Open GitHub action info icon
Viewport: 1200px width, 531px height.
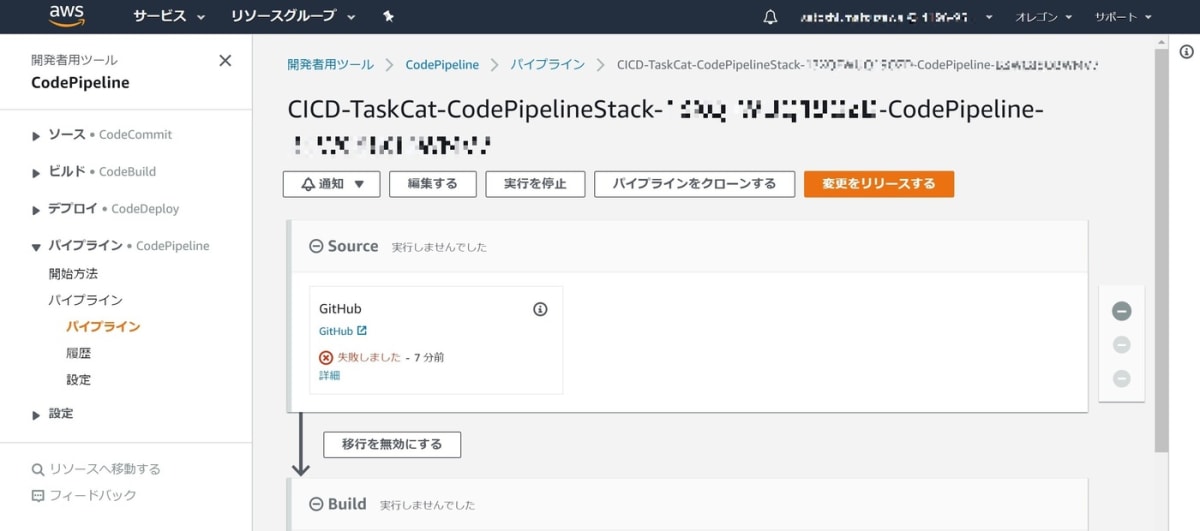tap(540, 309)
